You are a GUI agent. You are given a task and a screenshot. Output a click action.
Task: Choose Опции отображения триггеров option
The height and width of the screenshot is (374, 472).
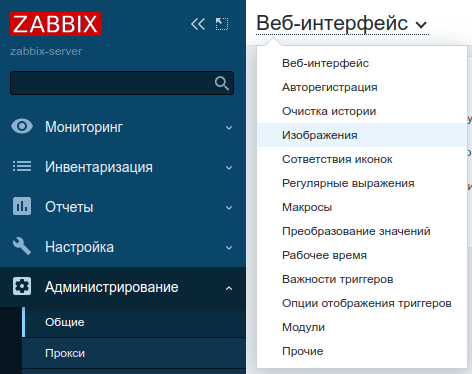(x=362, y=303)
